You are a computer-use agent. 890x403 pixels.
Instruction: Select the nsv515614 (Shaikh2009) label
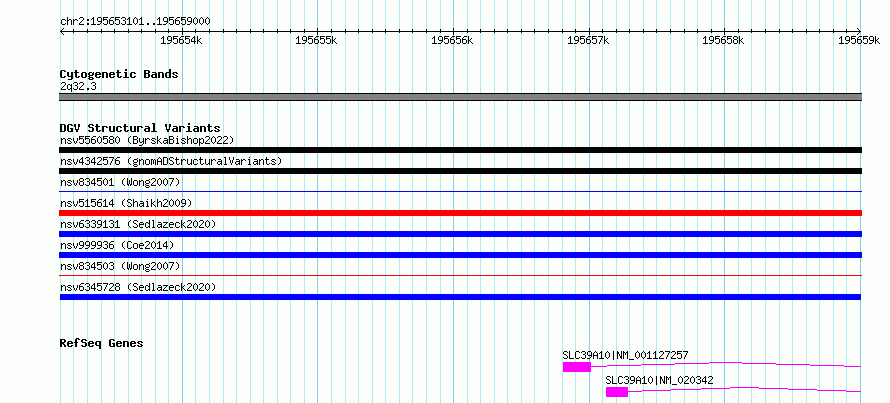click(126, 203)
